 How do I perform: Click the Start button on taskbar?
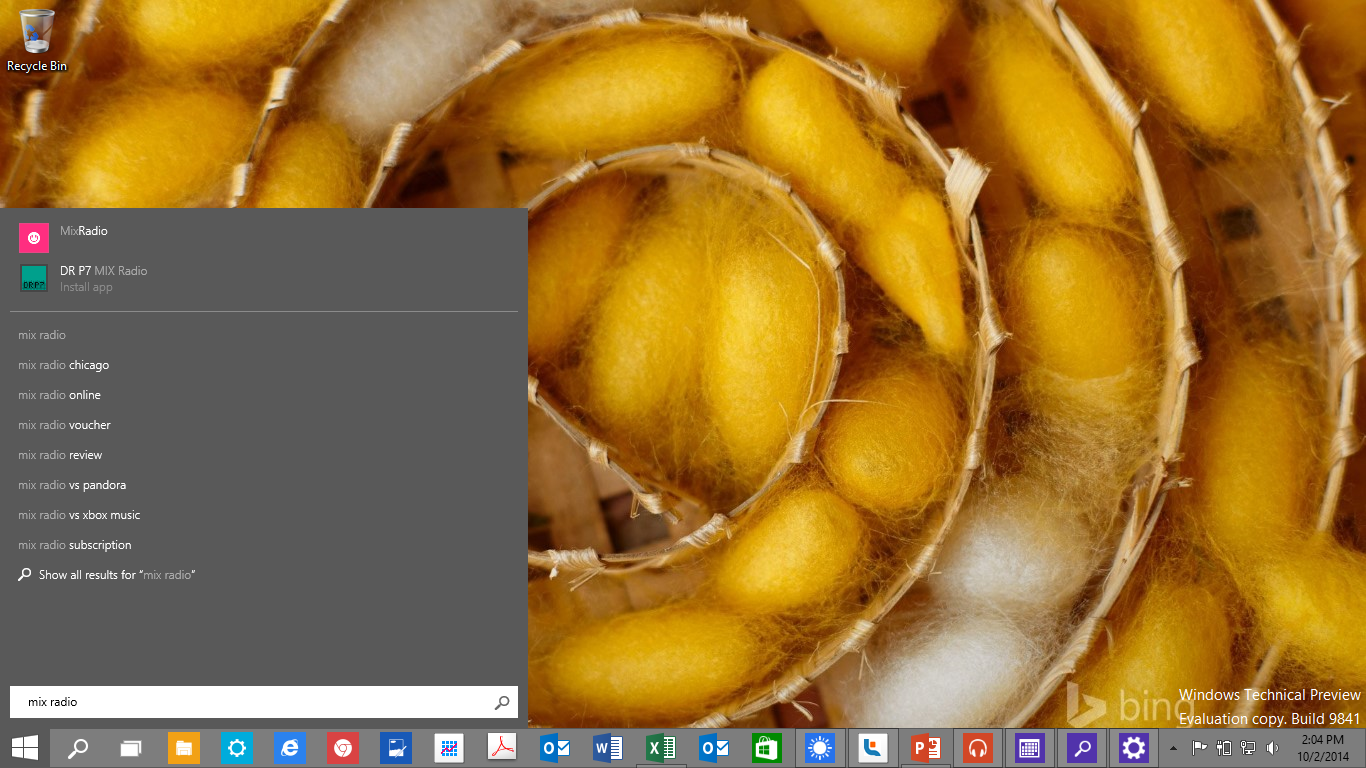tap(25, 748)
